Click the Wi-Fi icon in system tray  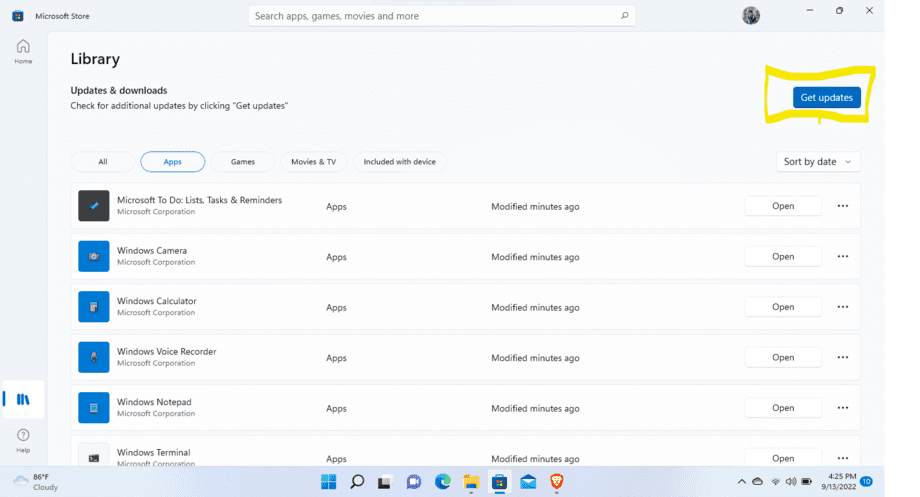[x=775, y=482]
